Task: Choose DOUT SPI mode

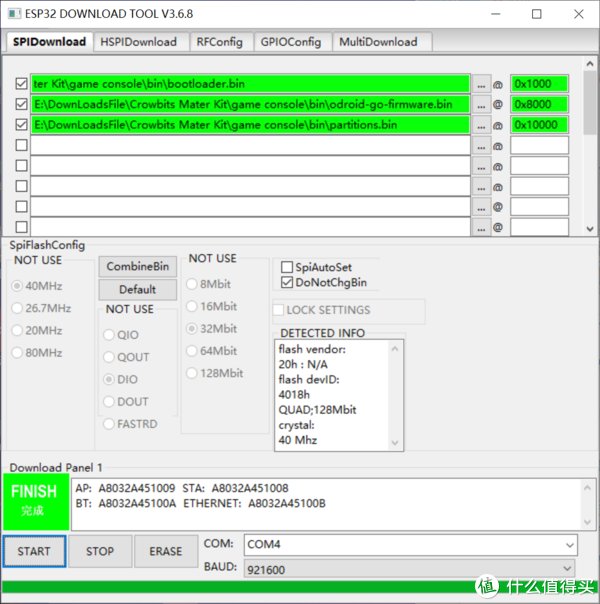Action: 109,401
